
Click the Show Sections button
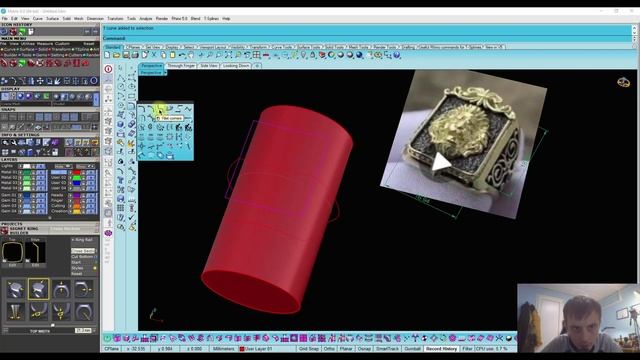83,251
